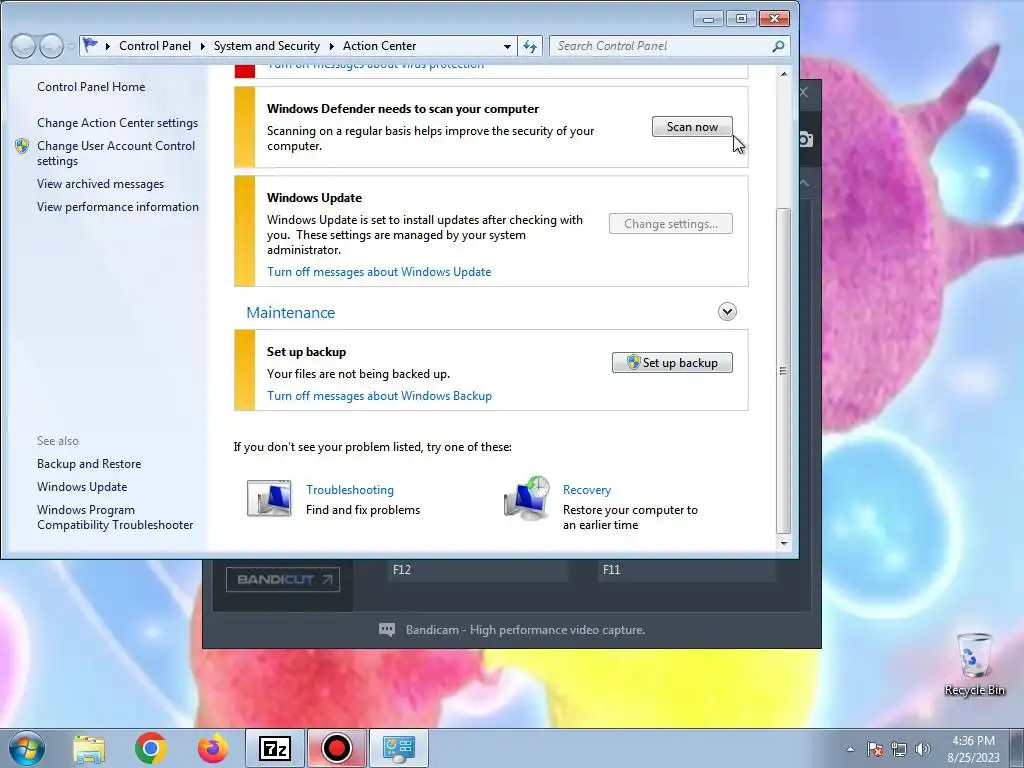Open Change Action Center settings
Viewport: 1024px width, 768px height.
pos(118,123)
